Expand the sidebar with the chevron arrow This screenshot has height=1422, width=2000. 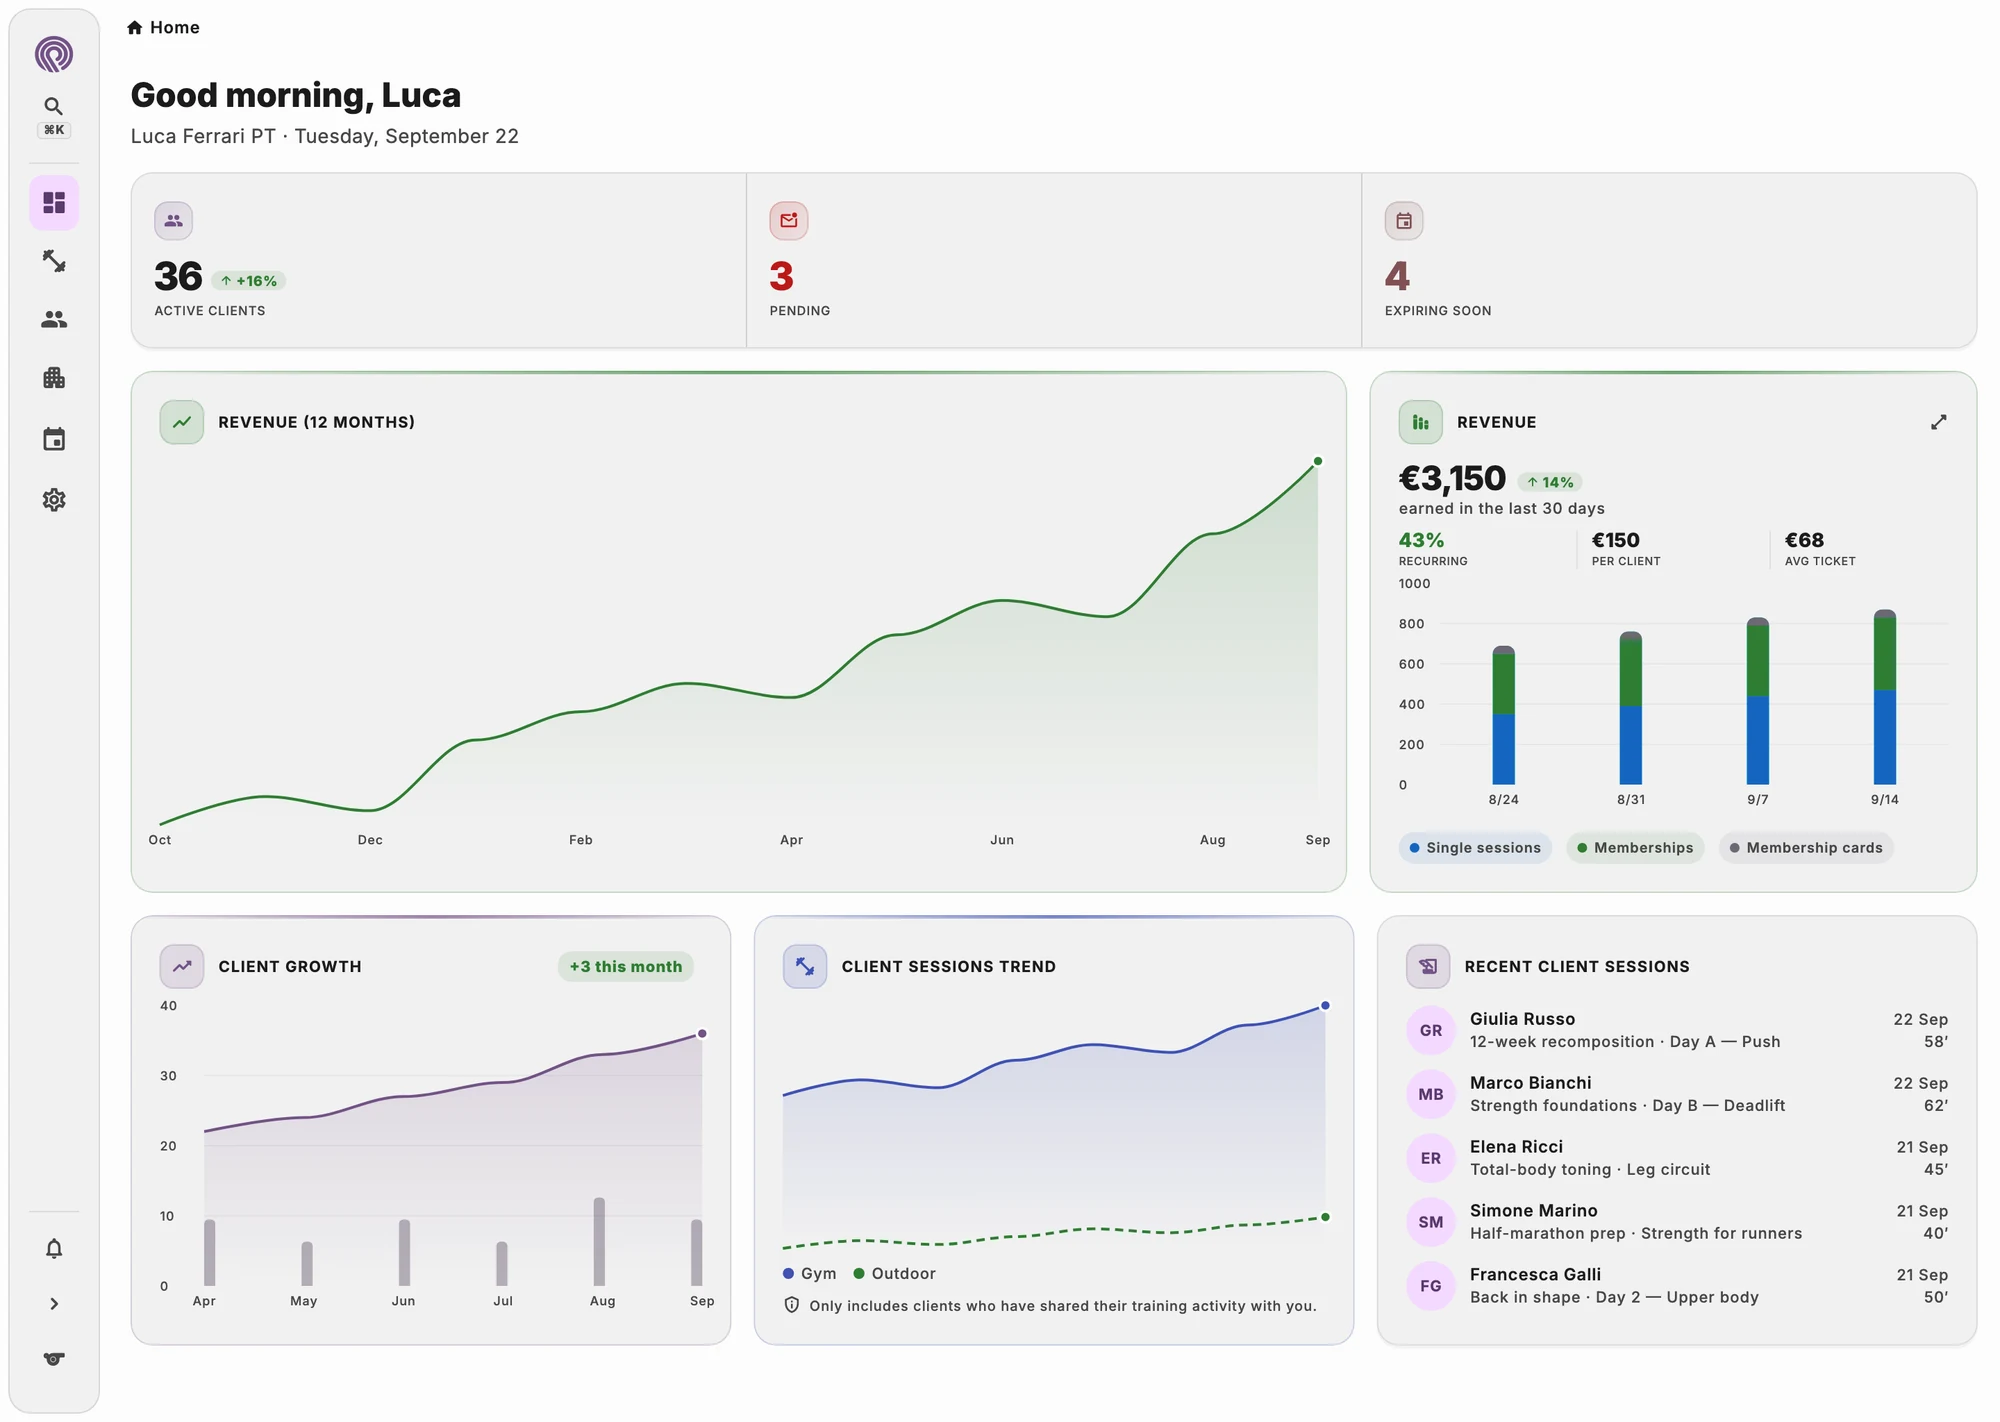[54, 1304]
